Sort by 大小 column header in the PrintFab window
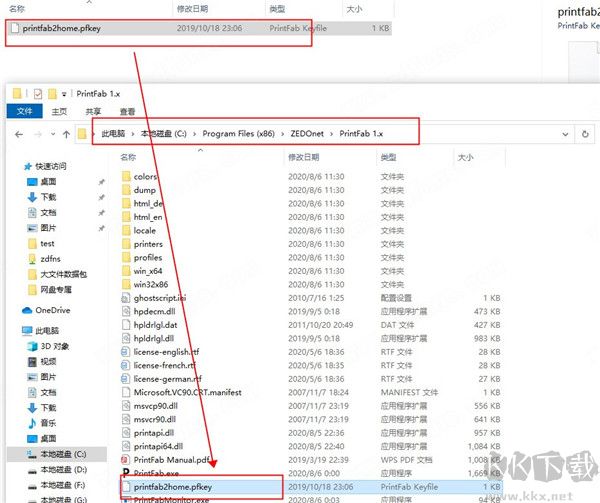 pos(466,157)
